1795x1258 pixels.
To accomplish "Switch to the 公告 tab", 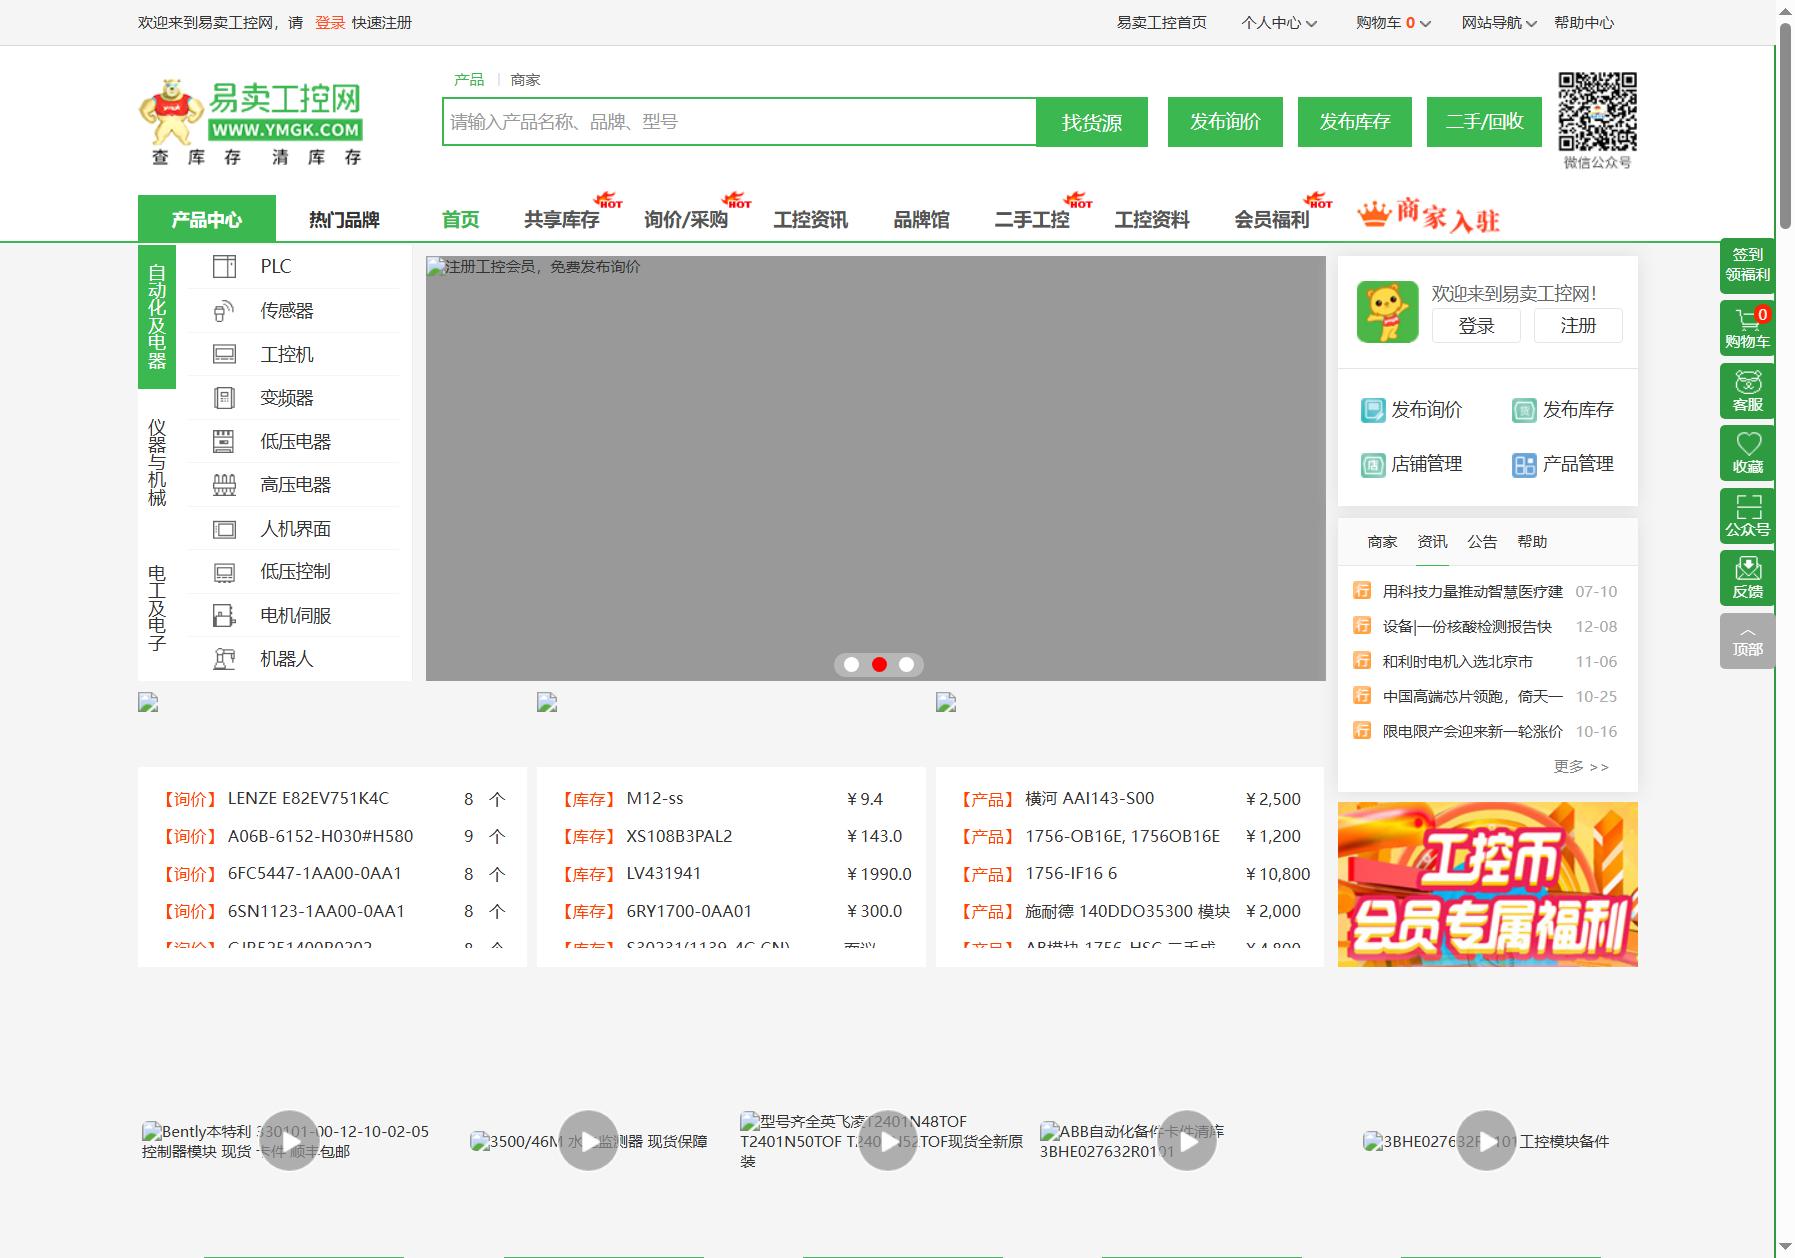I will tap(1482, 542).
